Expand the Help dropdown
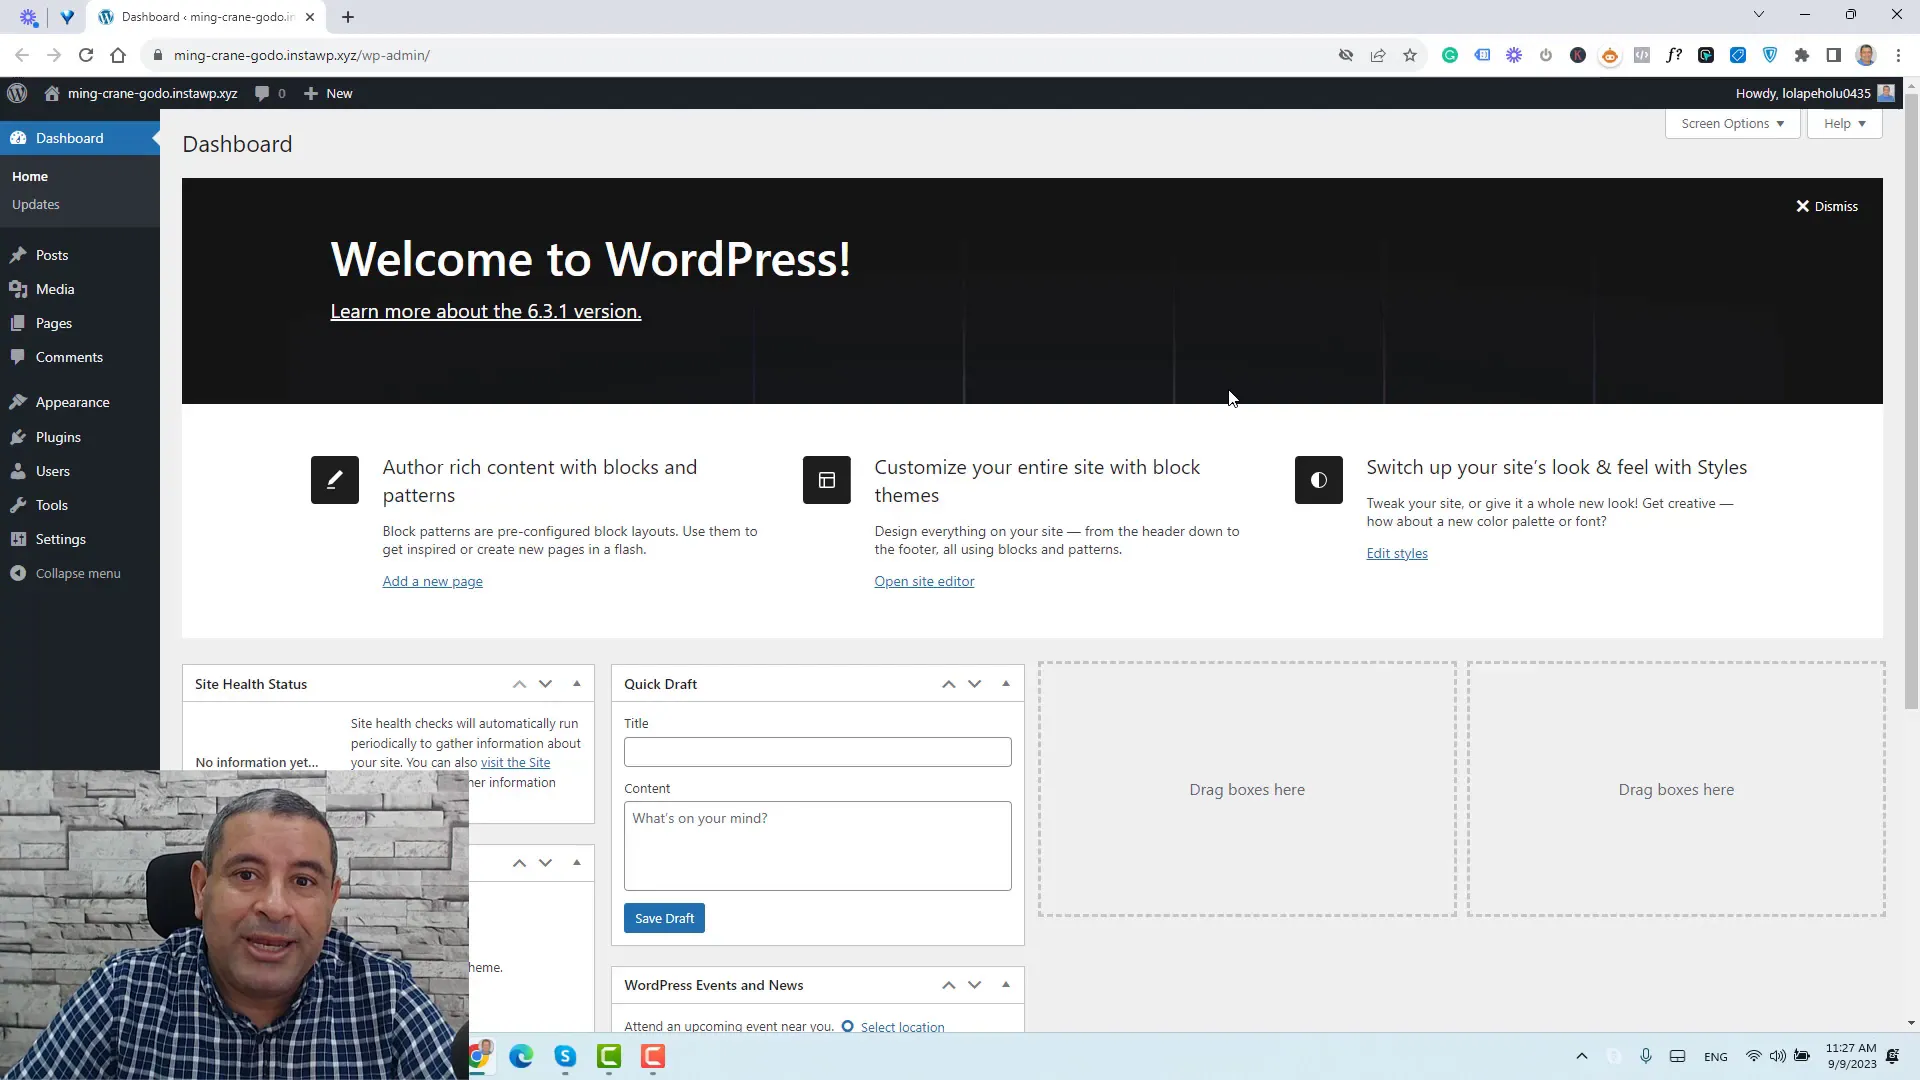 click(x=1844, y=123)
